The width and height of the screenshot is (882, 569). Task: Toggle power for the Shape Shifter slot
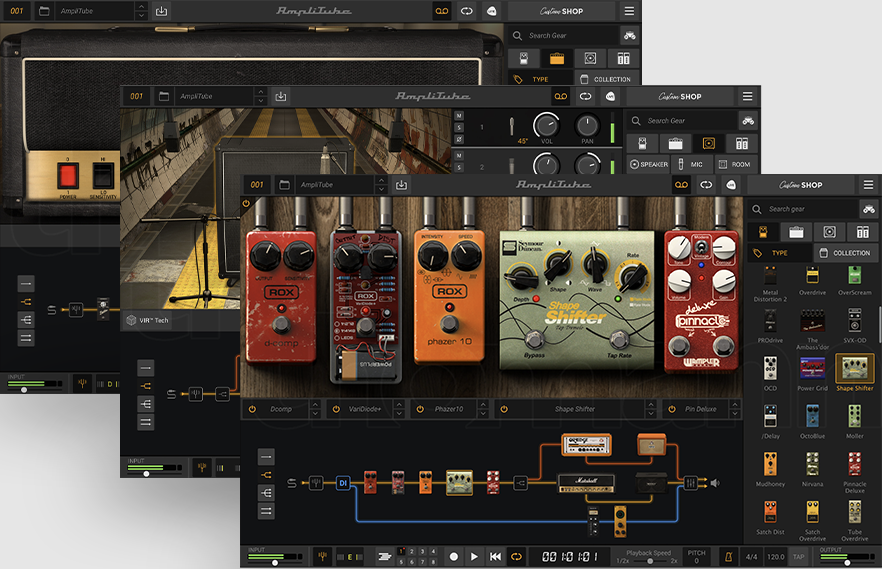coord(504,409)
